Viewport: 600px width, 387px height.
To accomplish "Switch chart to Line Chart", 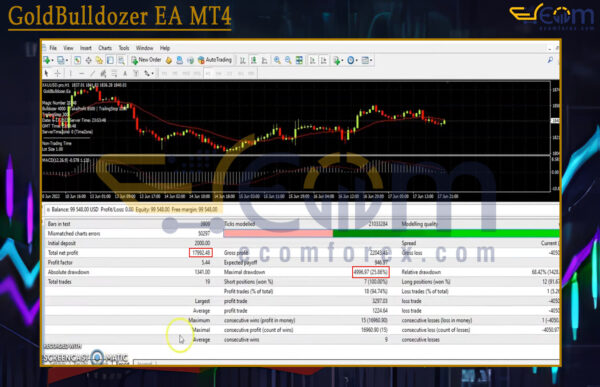I will [264, 60].
